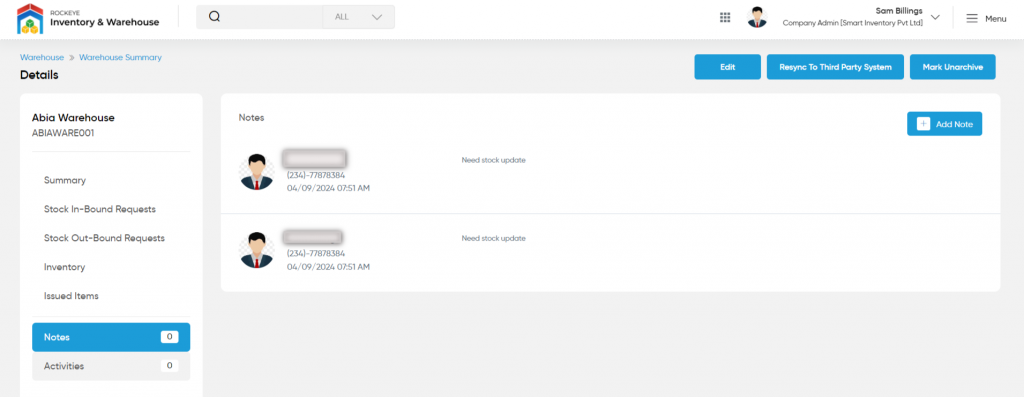
Task: Click Mark Unarchive button
Action: (952, 67)
